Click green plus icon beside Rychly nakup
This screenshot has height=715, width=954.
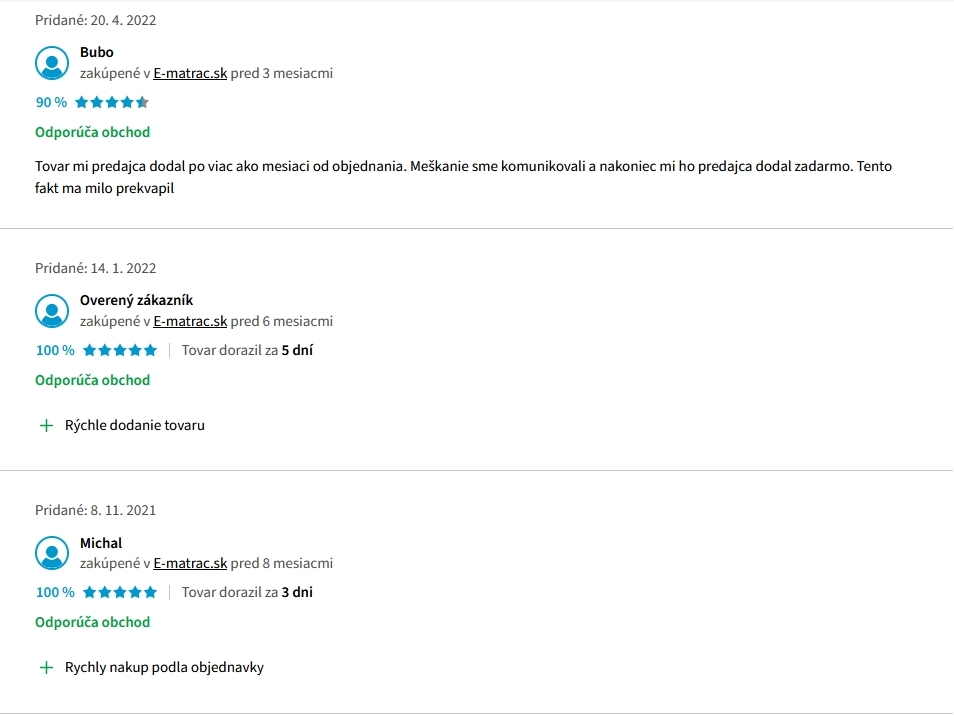pos(46,668)
